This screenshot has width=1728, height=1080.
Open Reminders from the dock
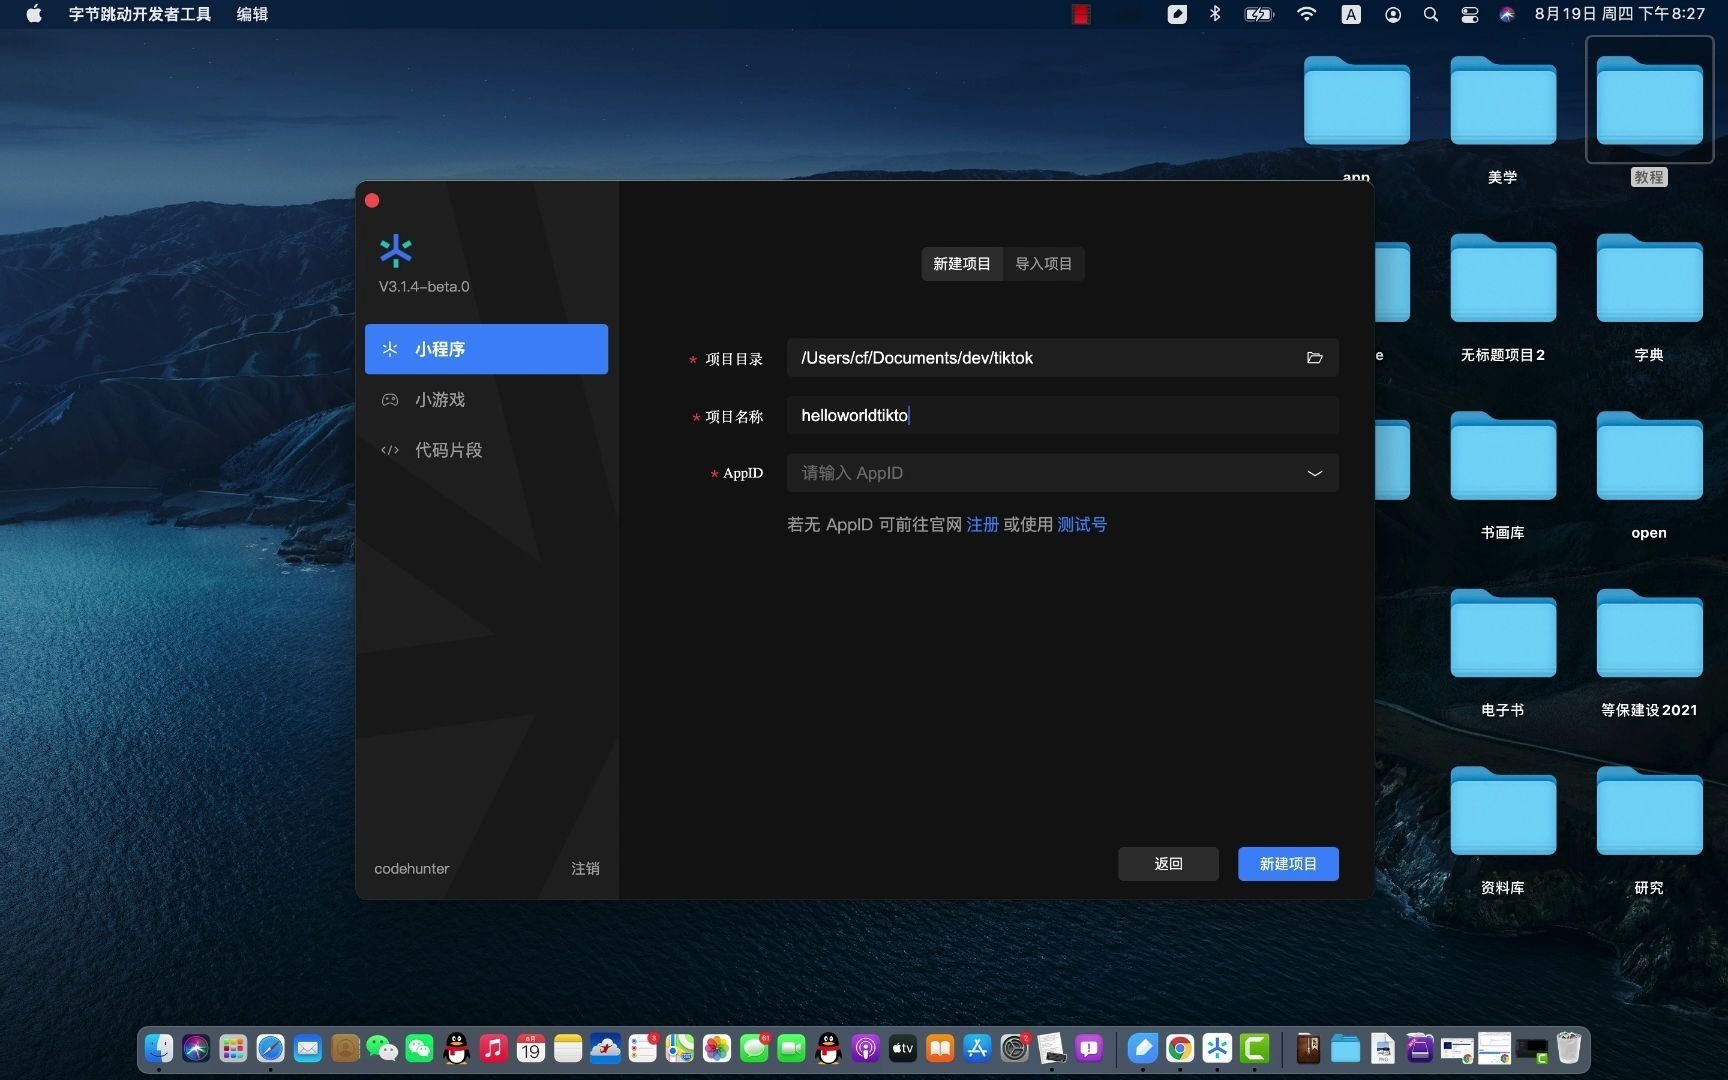point(642,1048)
